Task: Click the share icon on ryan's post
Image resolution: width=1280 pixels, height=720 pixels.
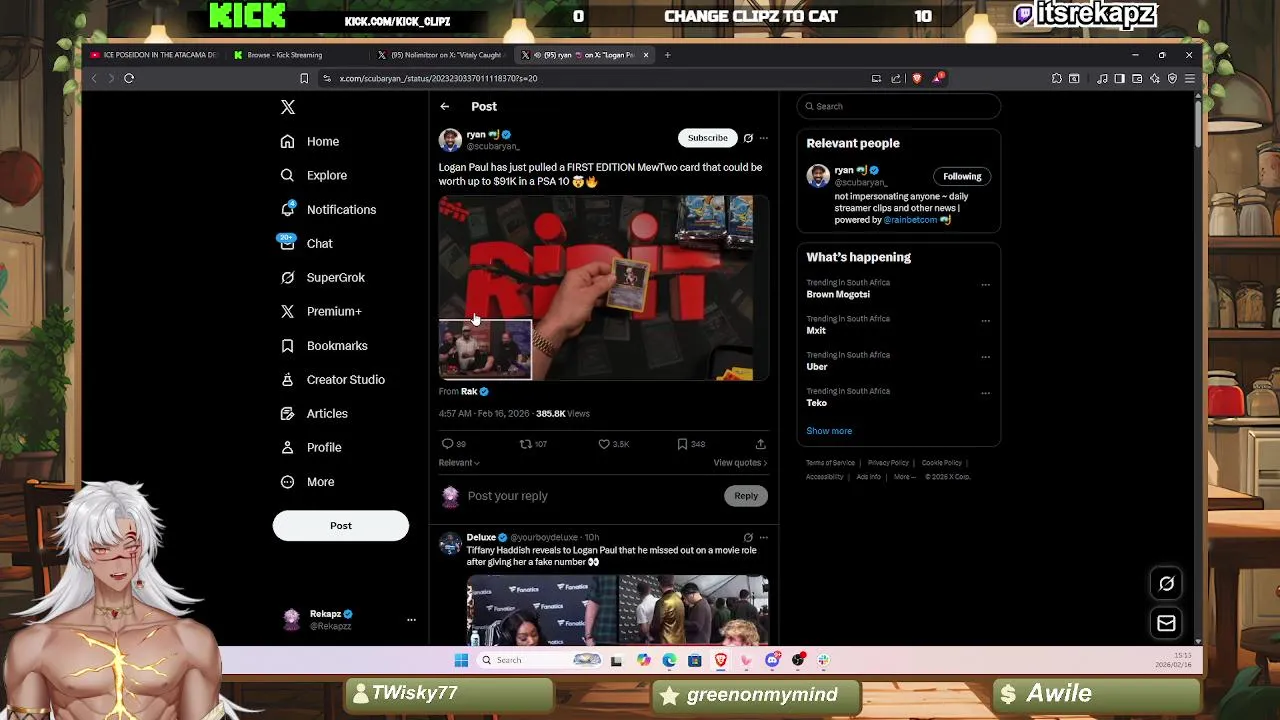Action: 760,444
